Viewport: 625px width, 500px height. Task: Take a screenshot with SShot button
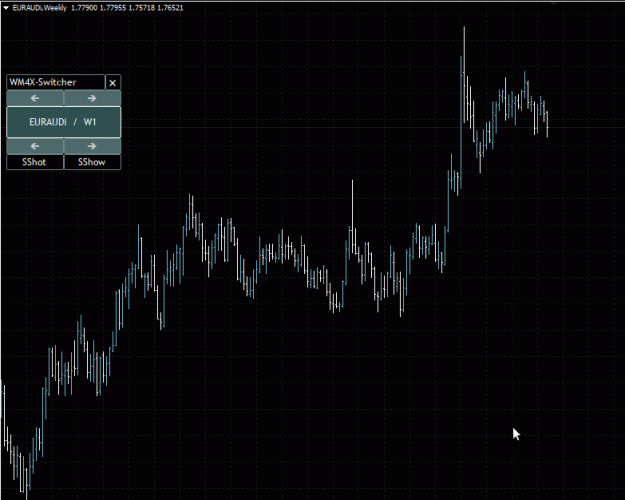click(35, 162)
